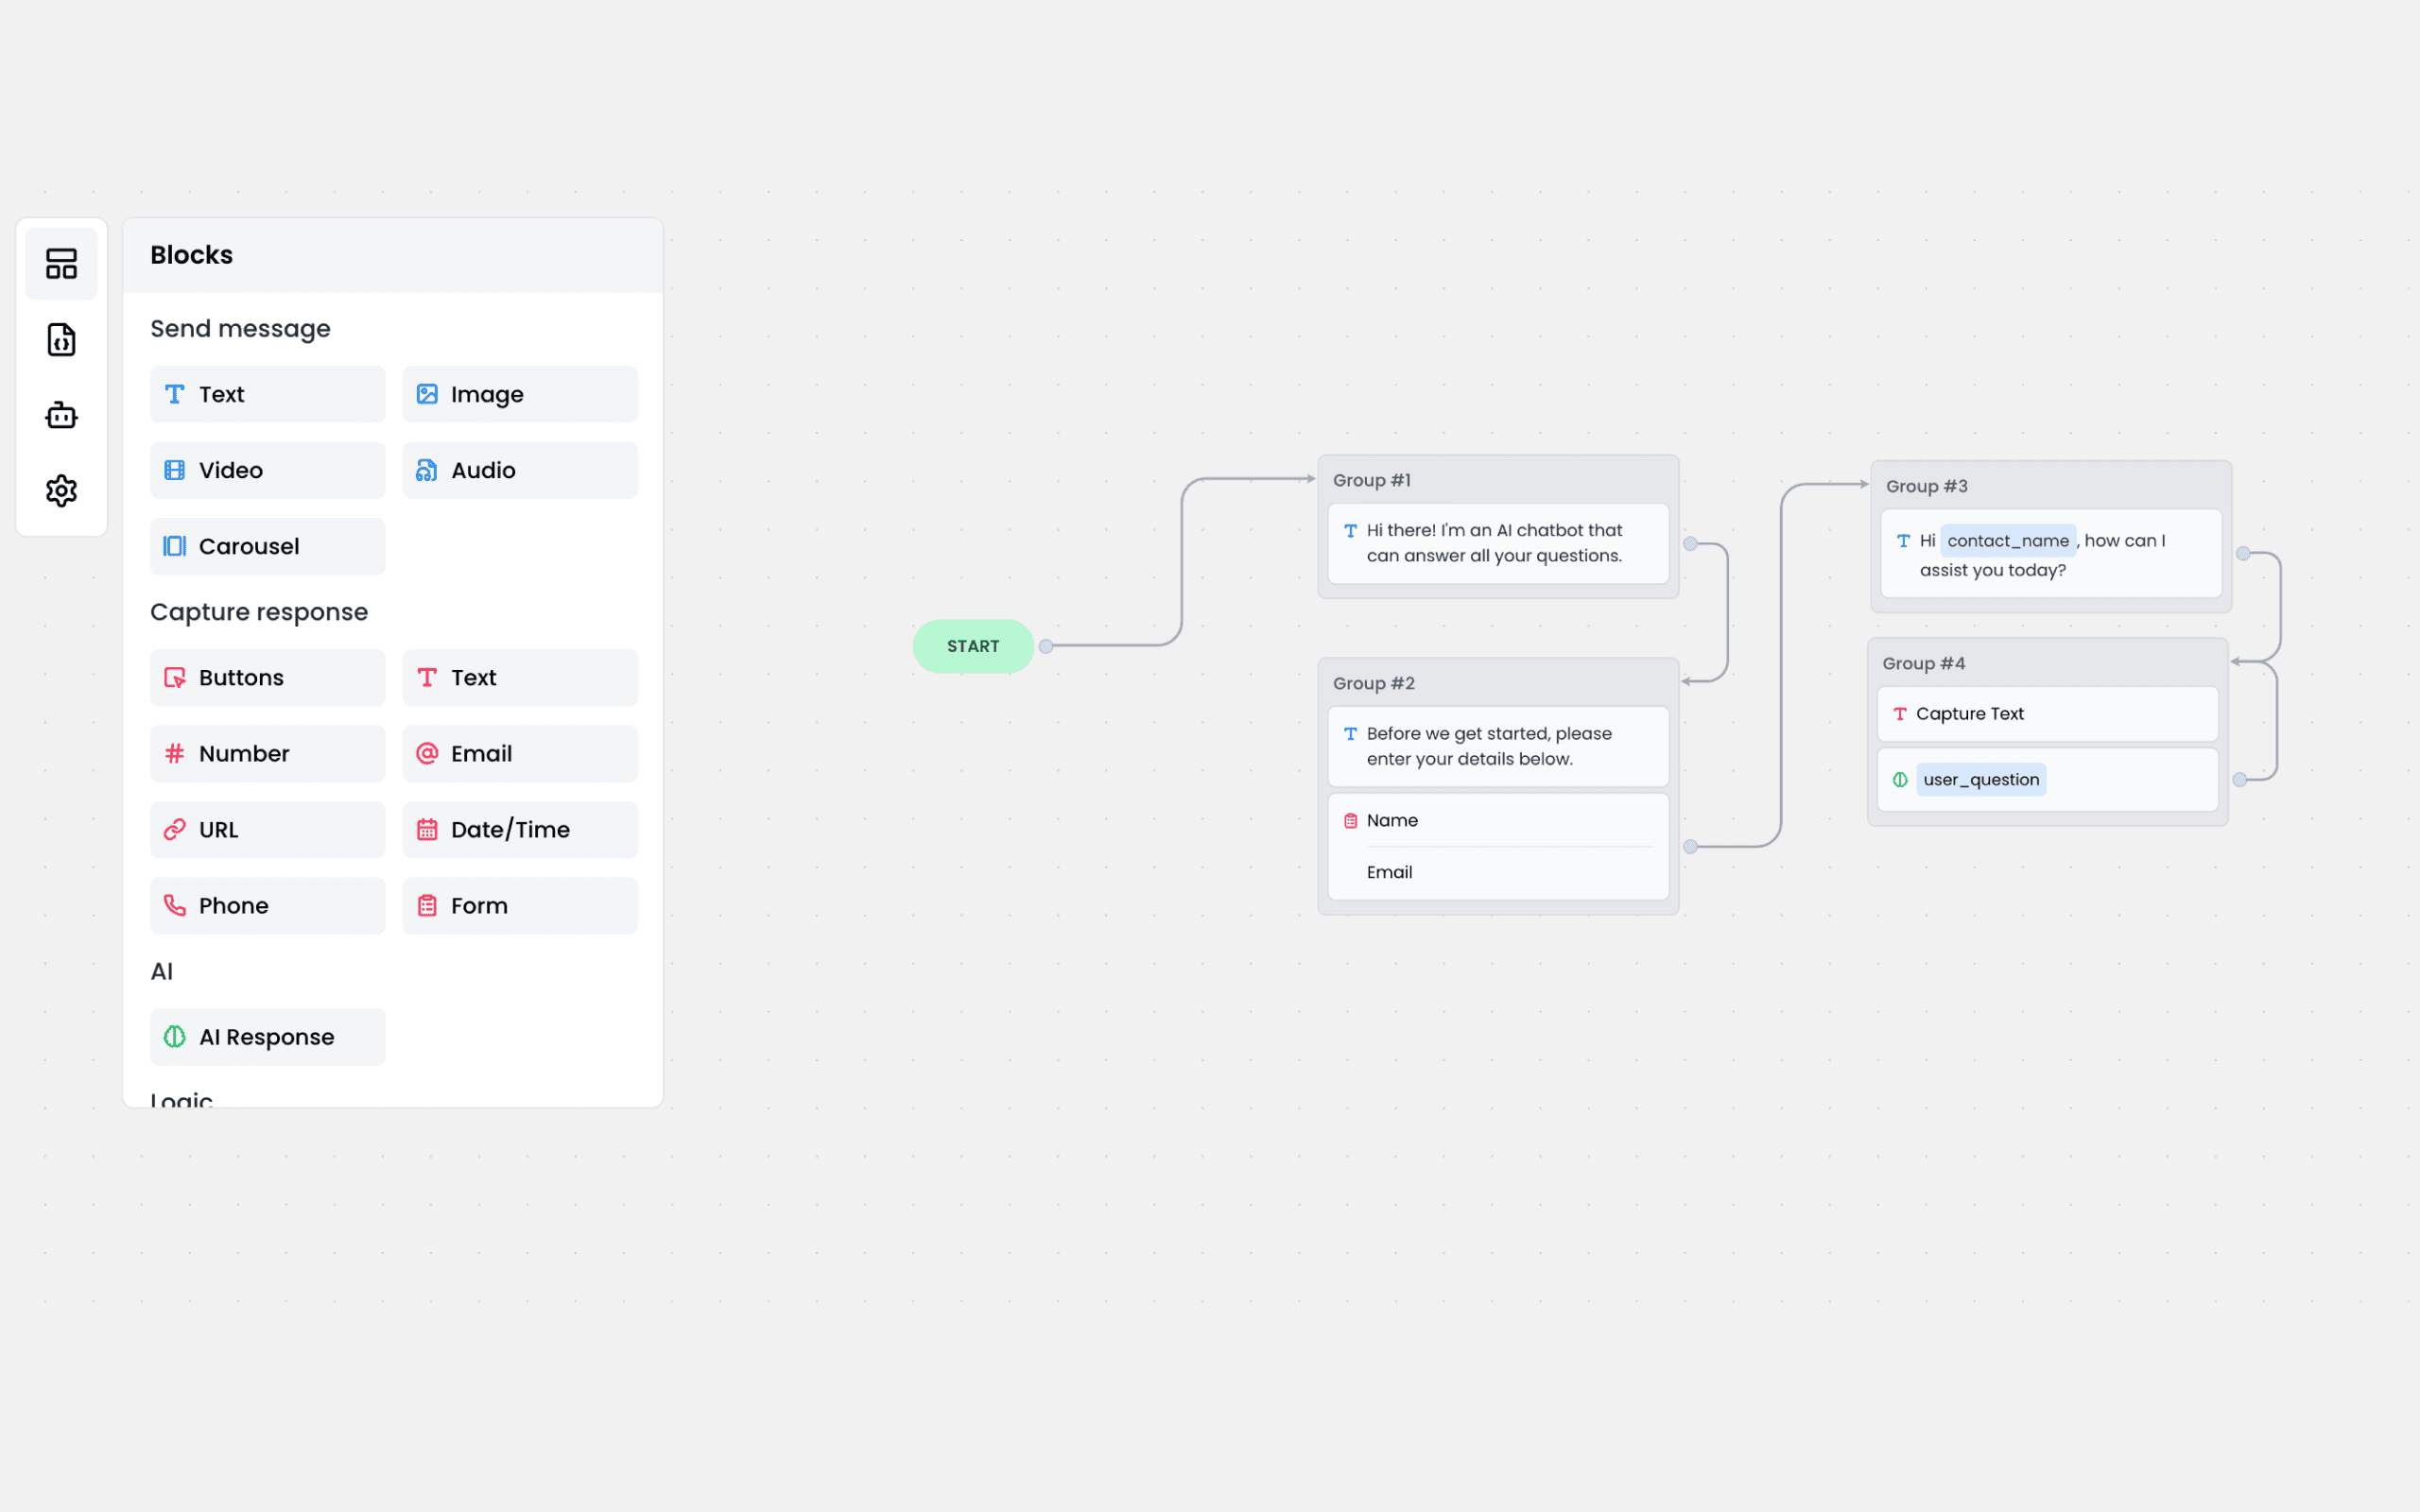The height and width of the screenshot is (1512, 2420).
Task: Select the Form capture block
Action: point(519,906)
